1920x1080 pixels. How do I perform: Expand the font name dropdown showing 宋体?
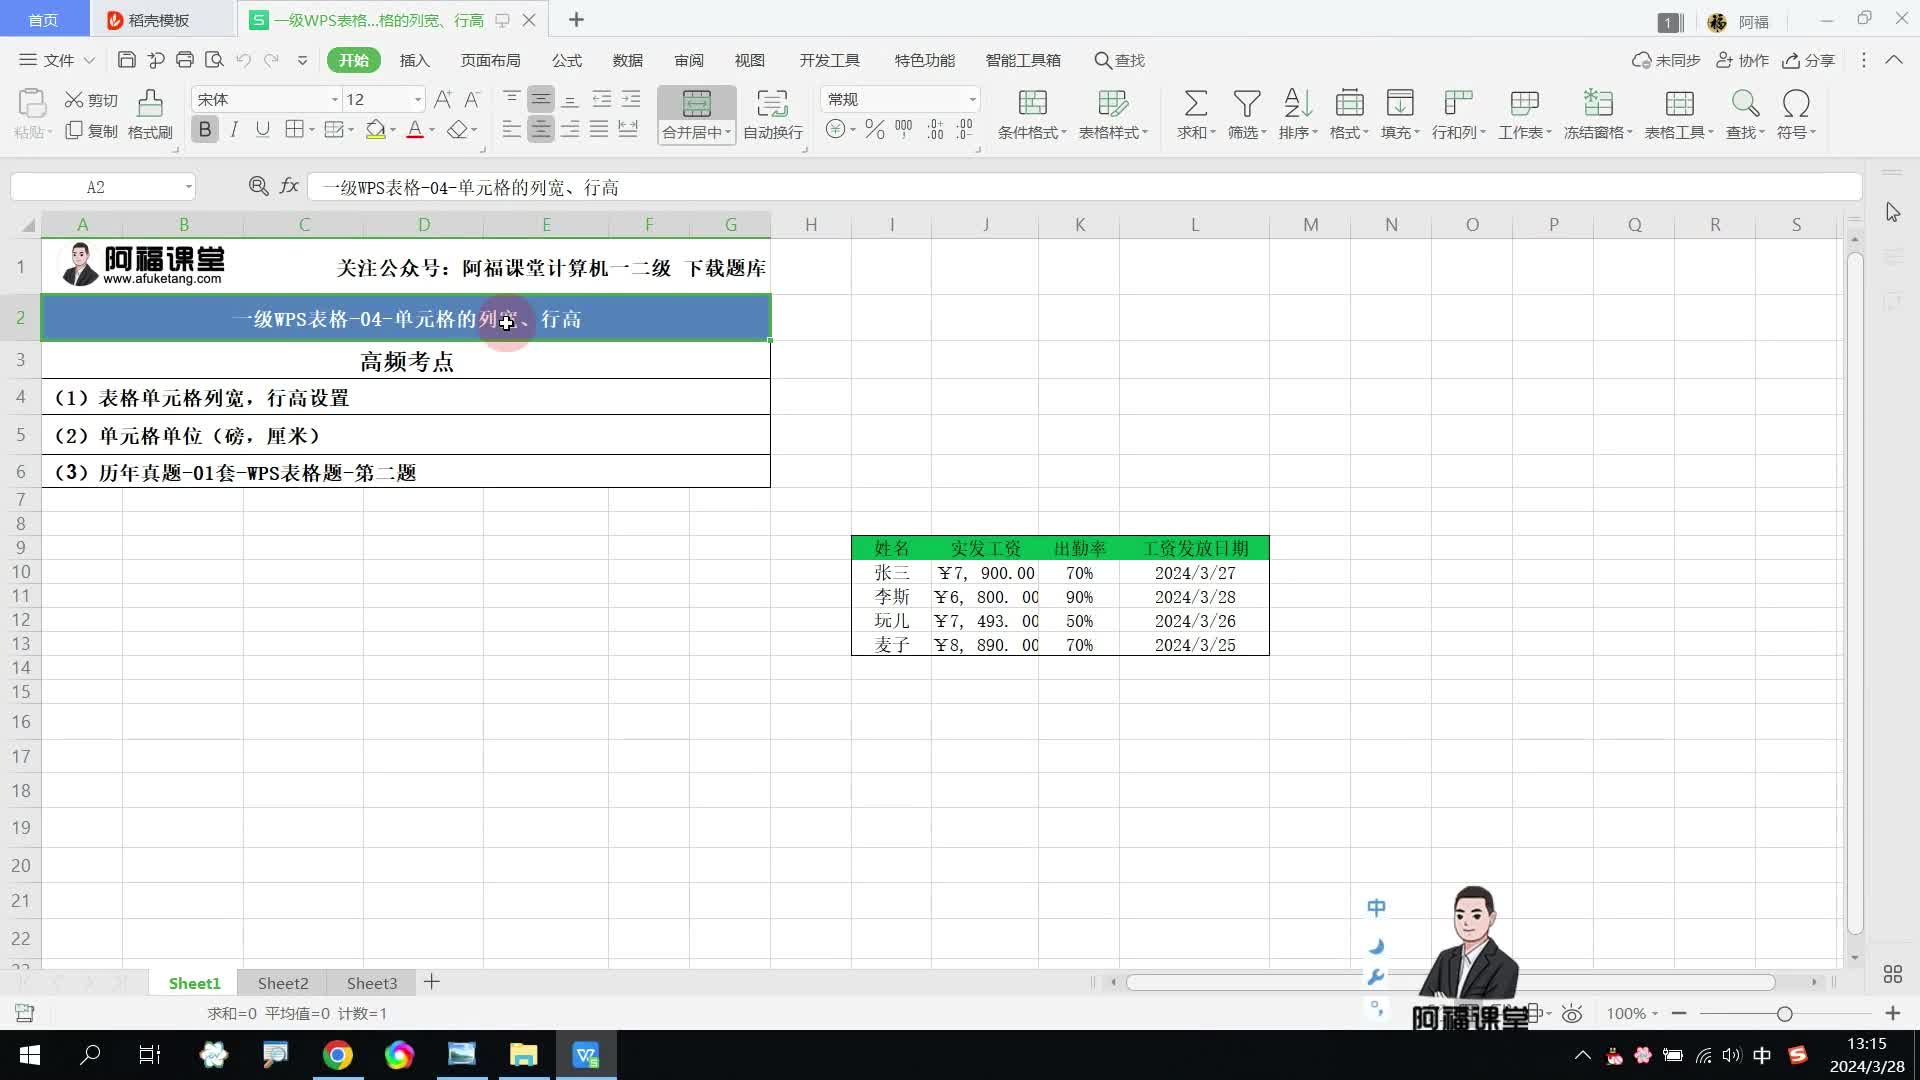(335, 100)
